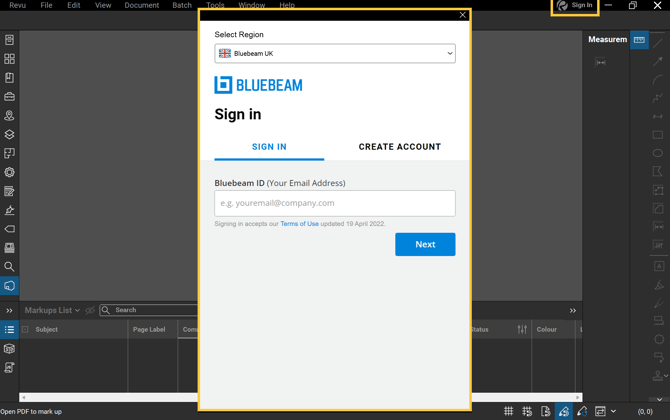
Task: Toggle Snap to Grid in status bar
Action: click(x=527, y=411)
